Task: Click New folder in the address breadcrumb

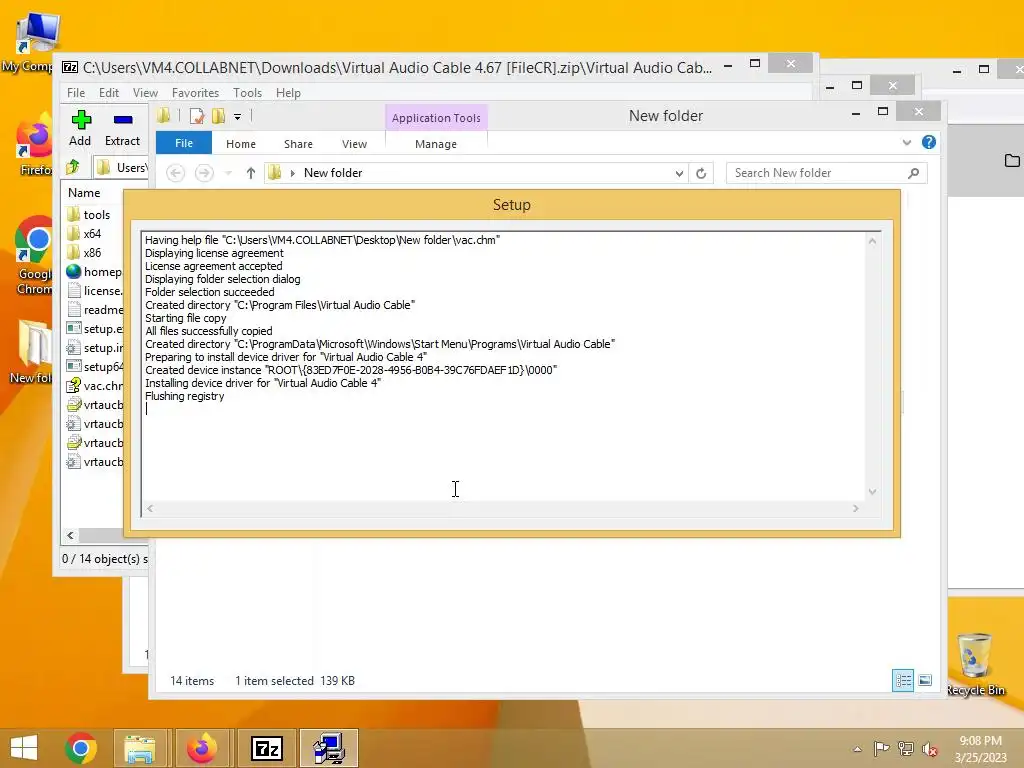Action: click(332, 173)
